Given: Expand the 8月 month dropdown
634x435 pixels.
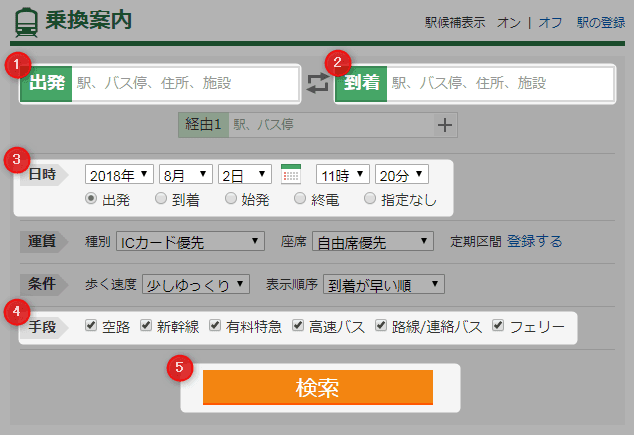Looking at the screenshot, I should pos(186,174).
